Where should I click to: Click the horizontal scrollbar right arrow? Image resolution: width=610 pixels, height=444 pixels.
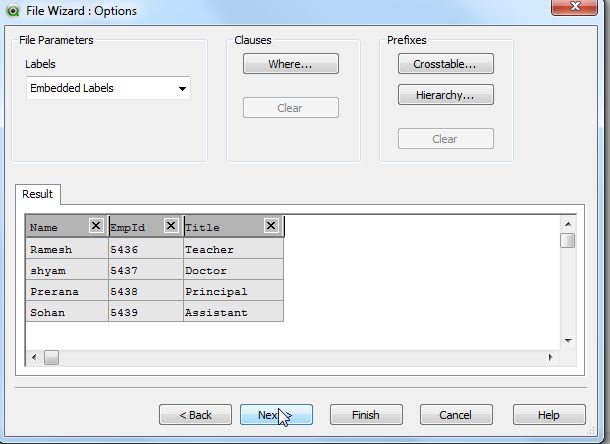tap(550, 357)
